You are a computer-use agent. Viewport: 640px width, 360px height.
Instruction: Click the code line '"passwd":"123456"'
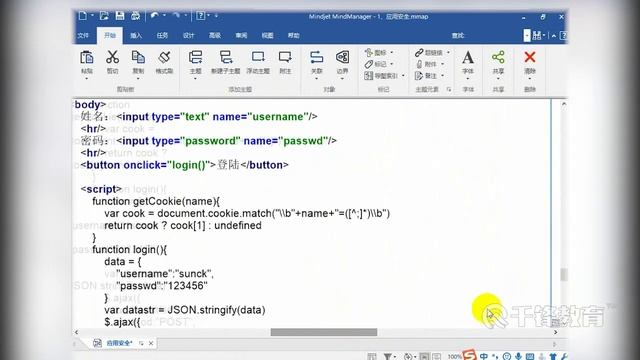pyautogui.click(x=162, y=286)
